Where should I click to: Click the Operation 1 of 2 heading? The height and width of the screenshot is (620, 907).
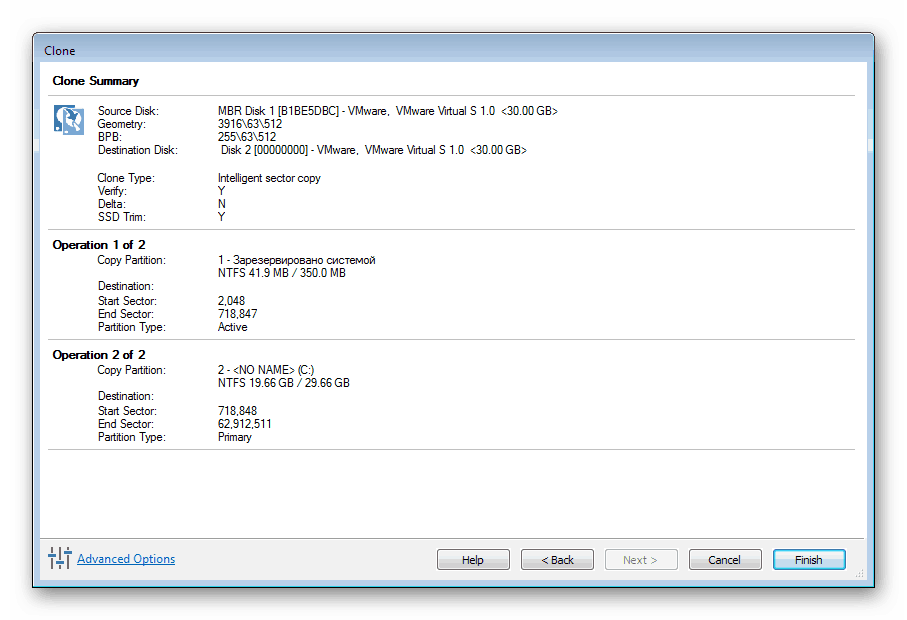(x=99, y=245)
